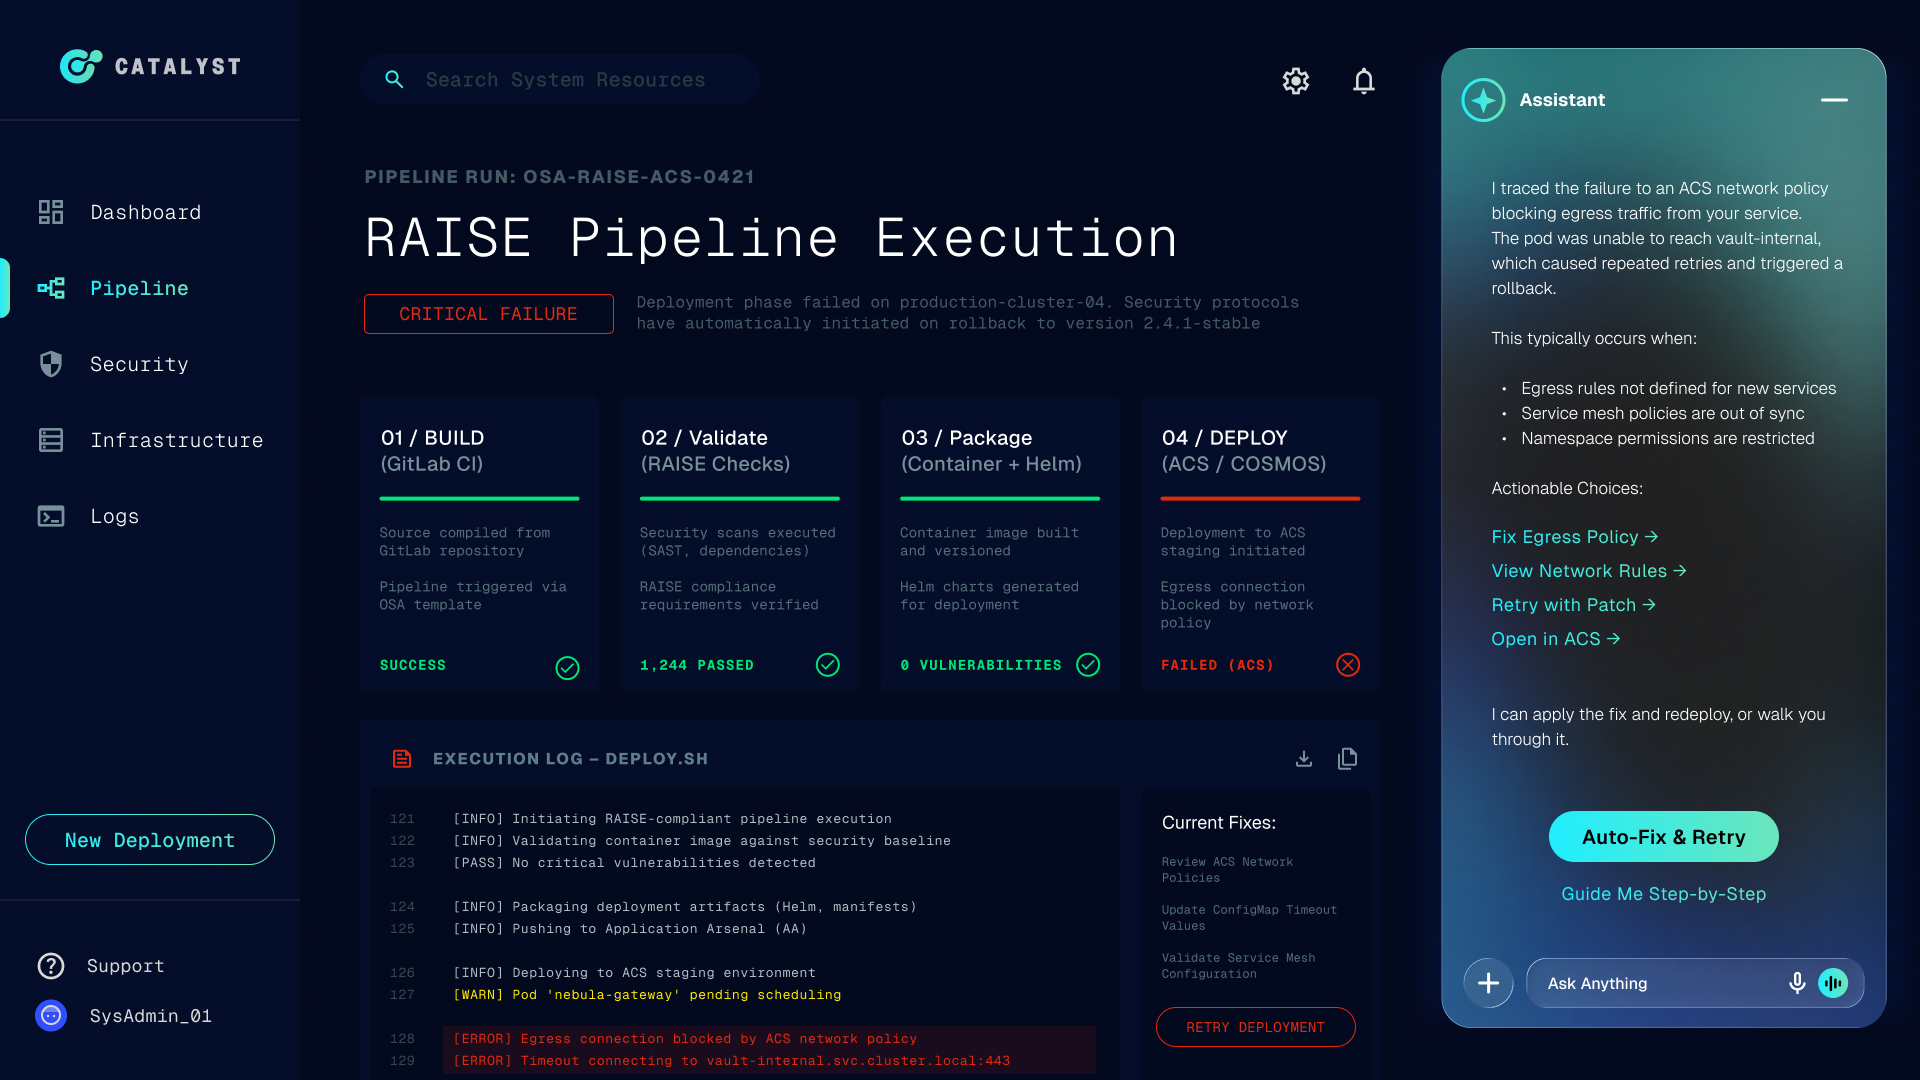Click the search magnifier icon
The width and height of the screenshot is (1920, 1080).
(x=394, y=79)
